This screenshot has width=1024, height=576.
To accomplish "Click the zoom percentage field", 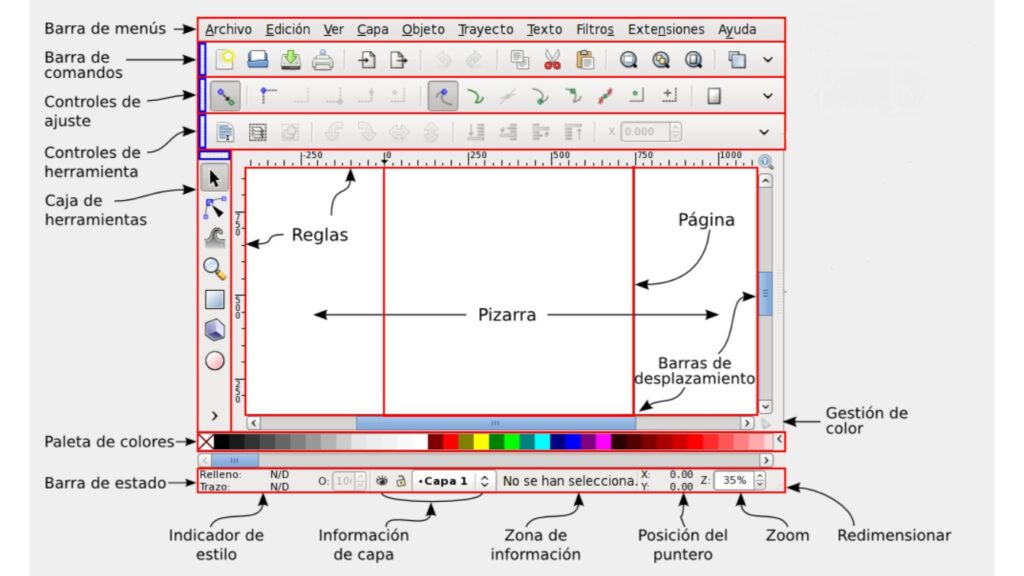I will click(x=734, y=481).
